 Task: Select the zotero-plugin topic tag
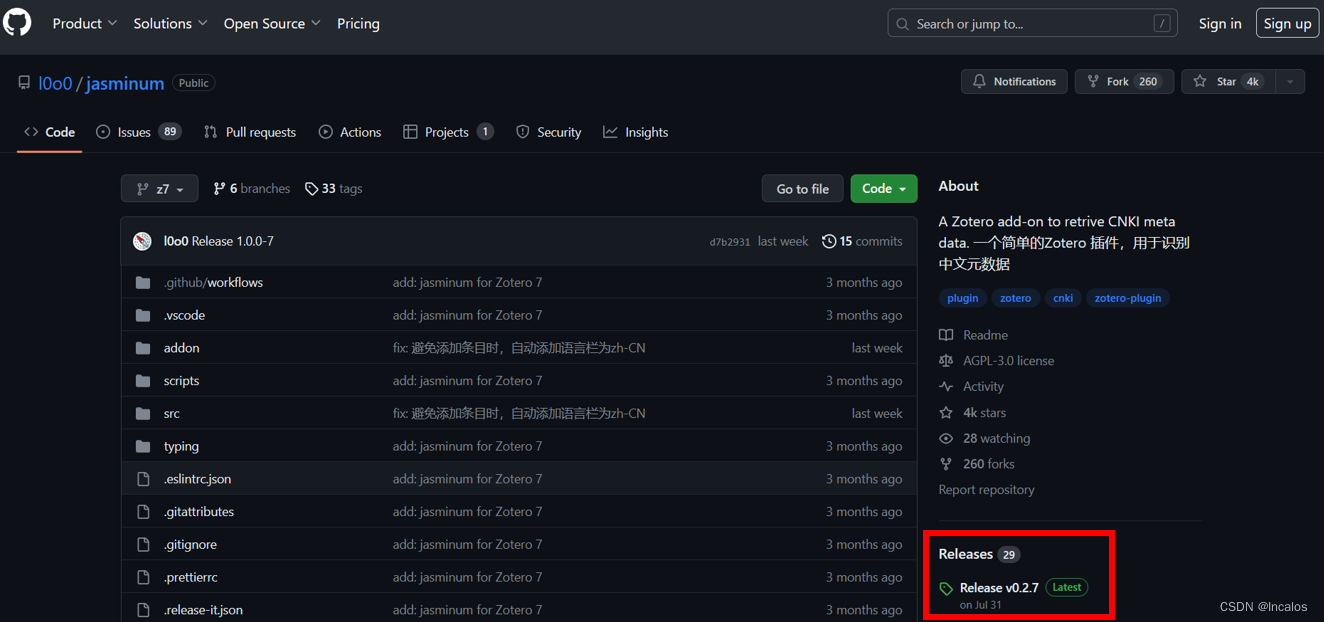point(1128,298)
